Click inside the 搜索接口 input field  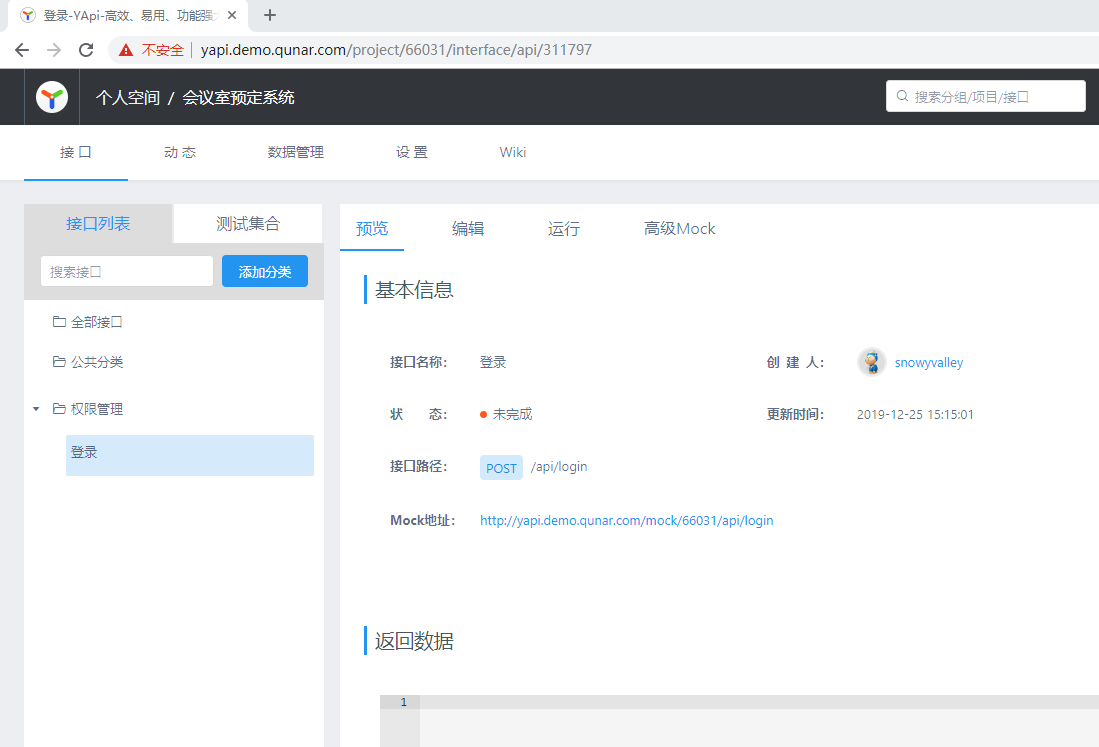[x=126, y=270]
